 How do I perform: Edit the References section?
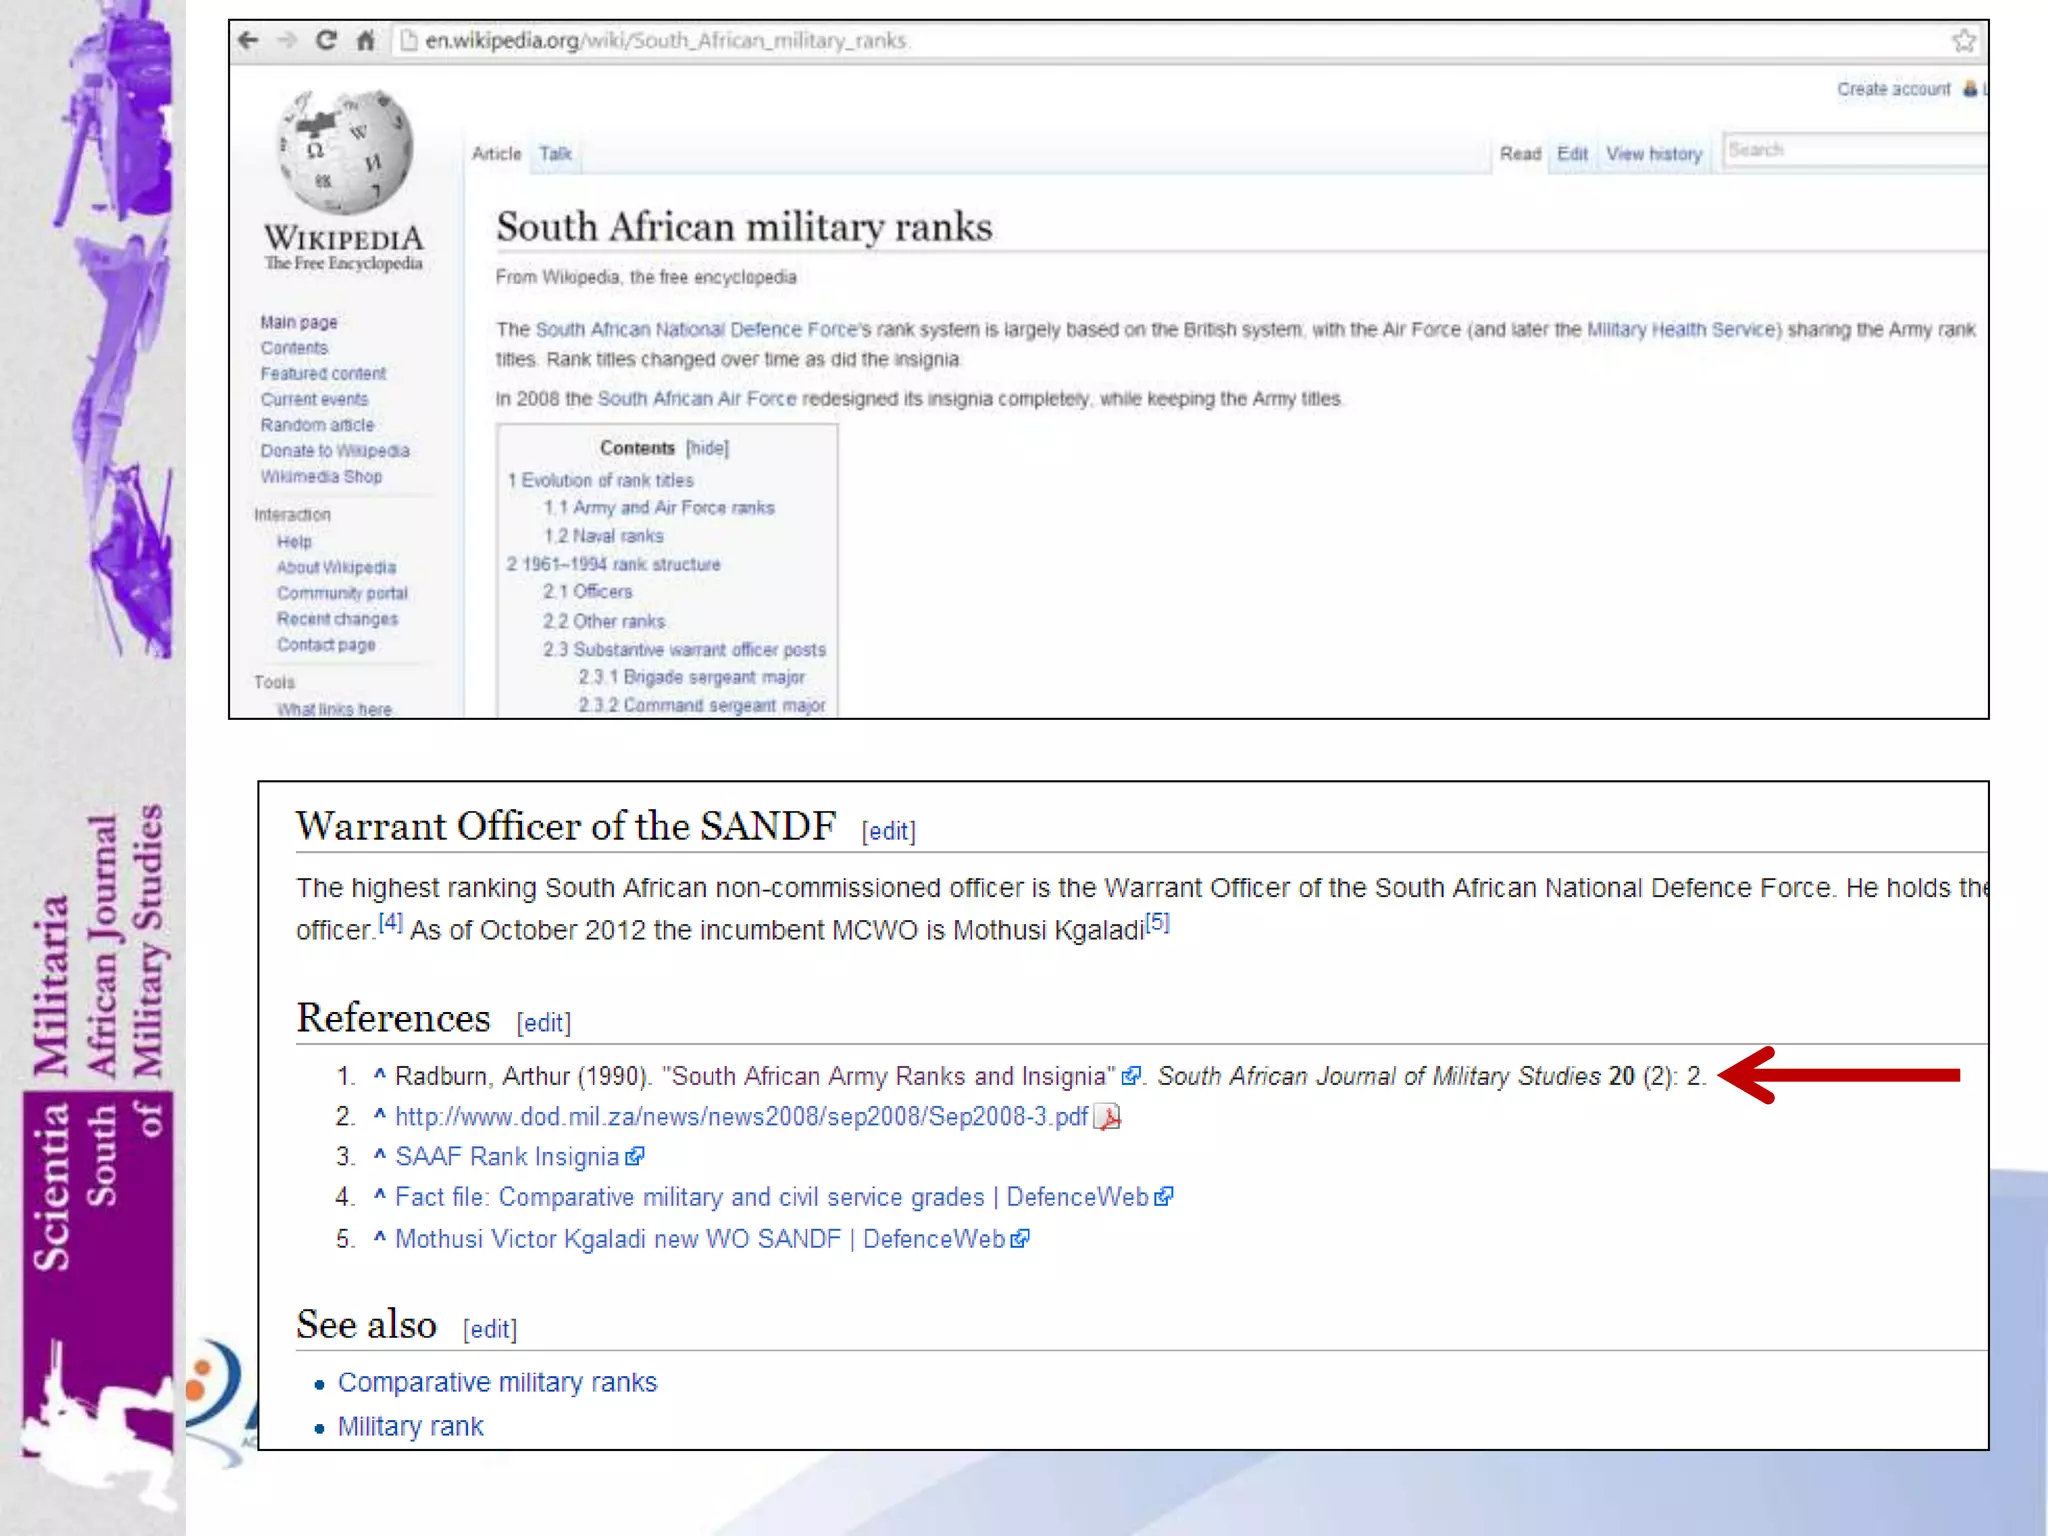click(x=543, y=1023)
